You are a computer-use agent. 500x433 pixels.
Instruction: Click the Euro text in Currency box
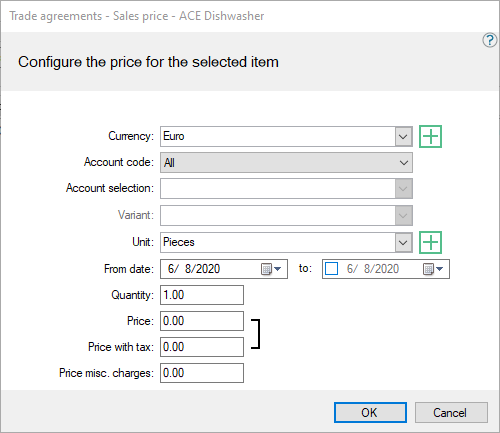(174, 136)
